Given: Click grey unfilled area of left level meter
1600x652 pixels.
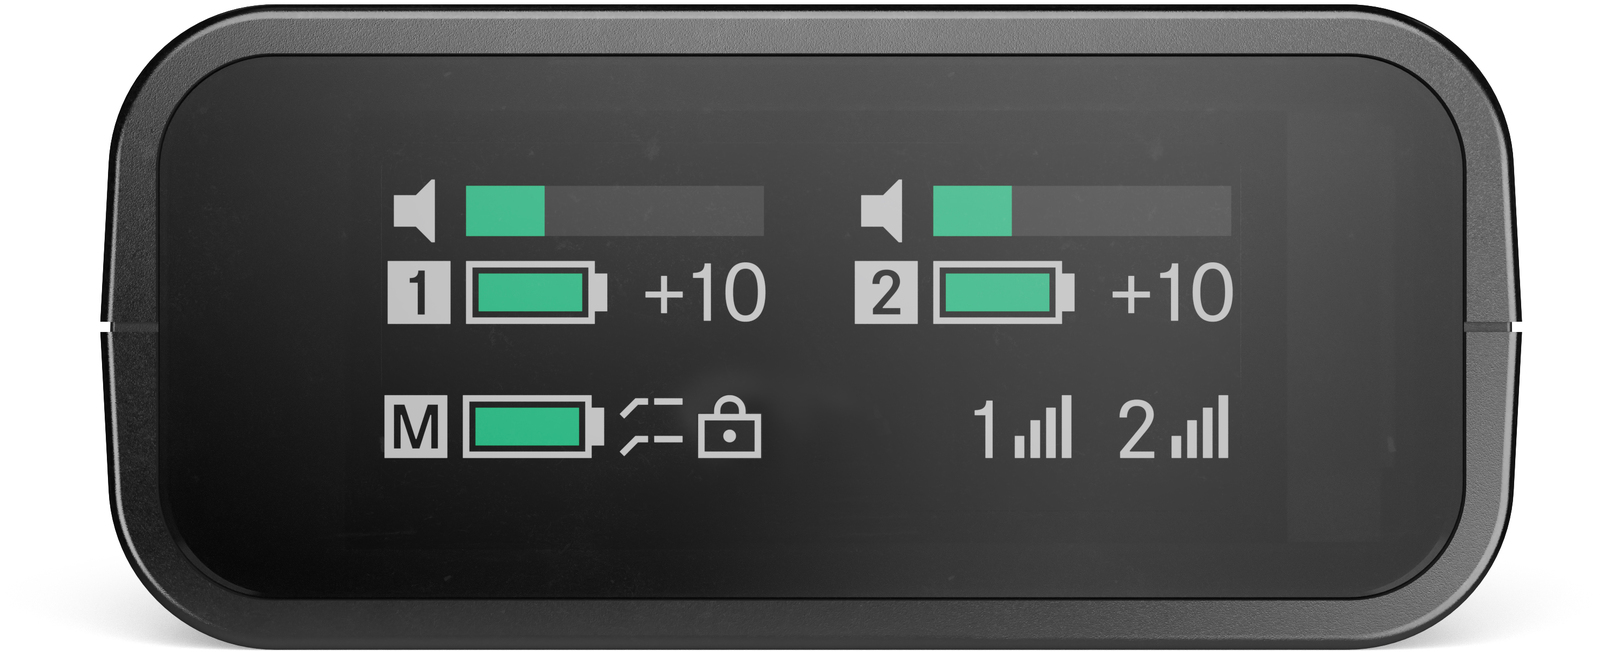Looking at the screenshot, I should pyautogui.click(x=654, y=211).
